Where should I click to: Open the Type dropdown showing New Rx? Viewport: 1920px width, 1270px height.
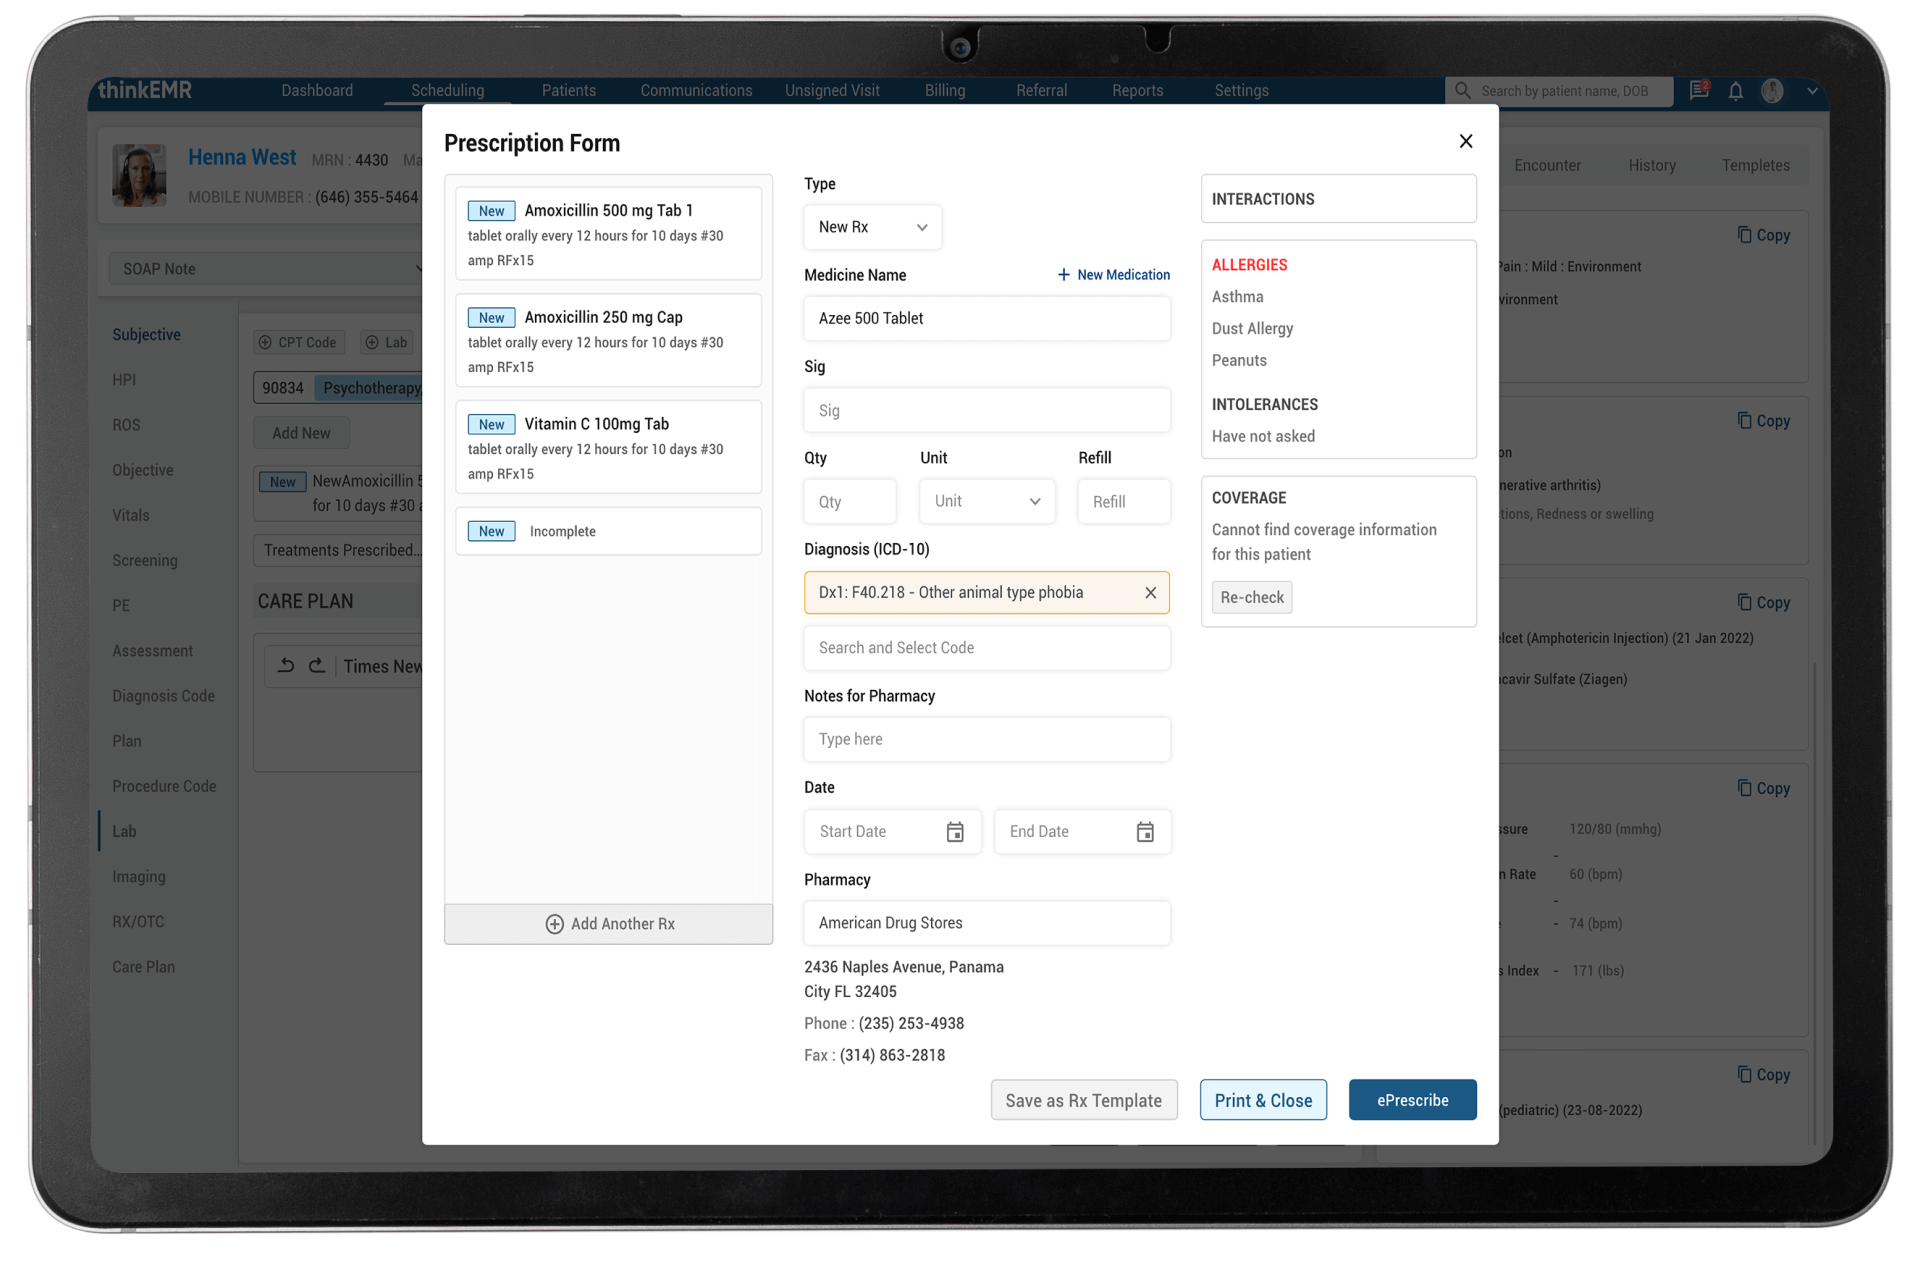point(872,227)
